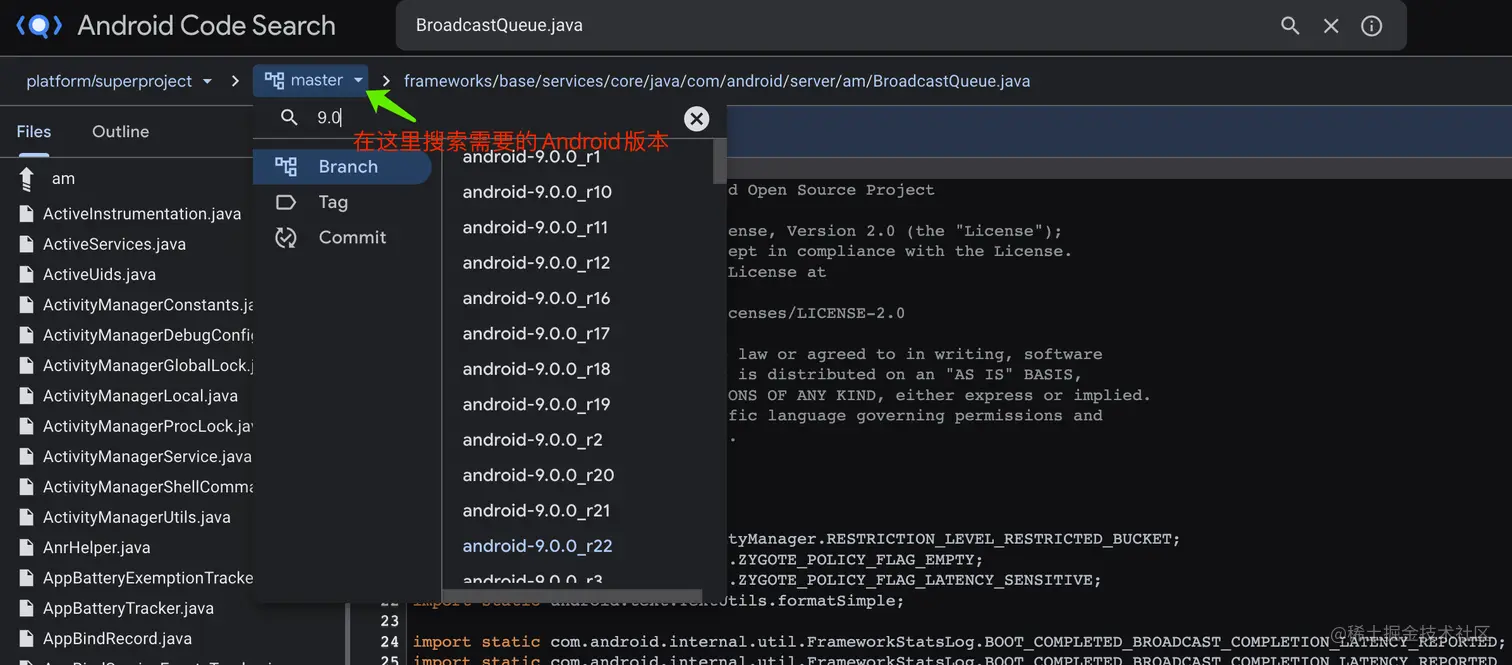Open the platform/superproject dropdown
Viewport: 1512px width, 665px height.
119,81
